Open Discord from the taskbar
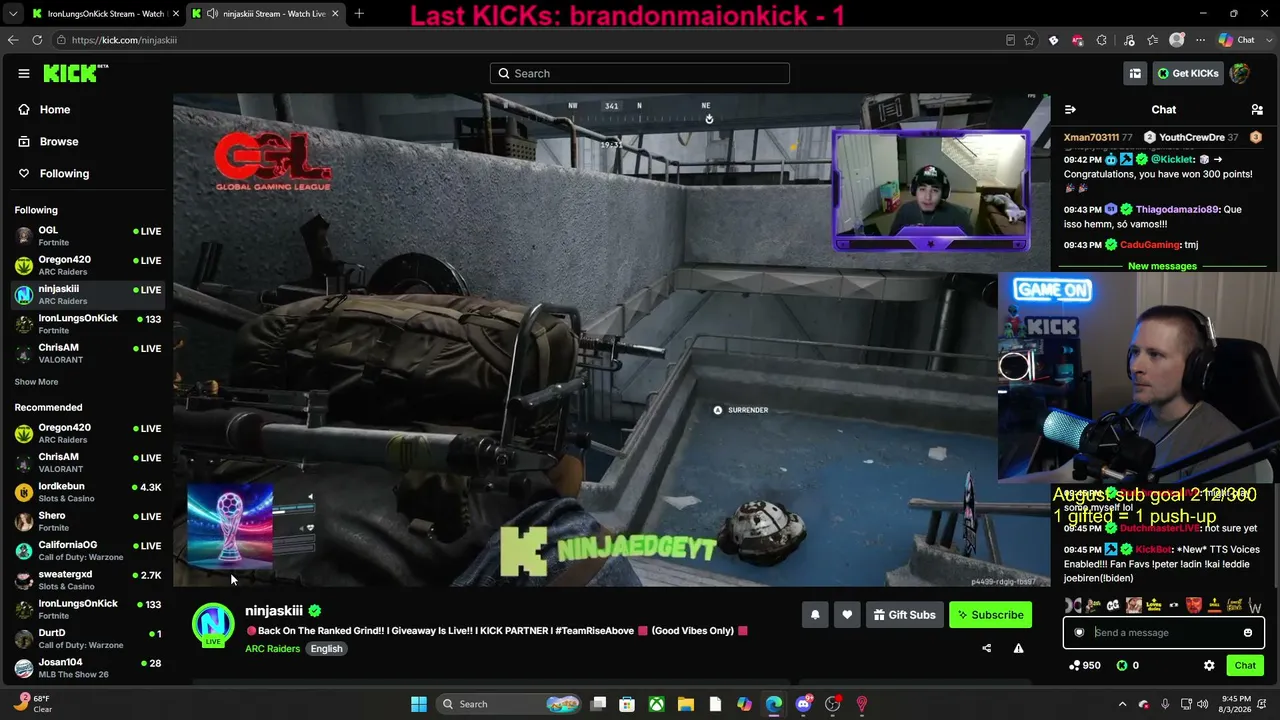 (x=803, y=704)
